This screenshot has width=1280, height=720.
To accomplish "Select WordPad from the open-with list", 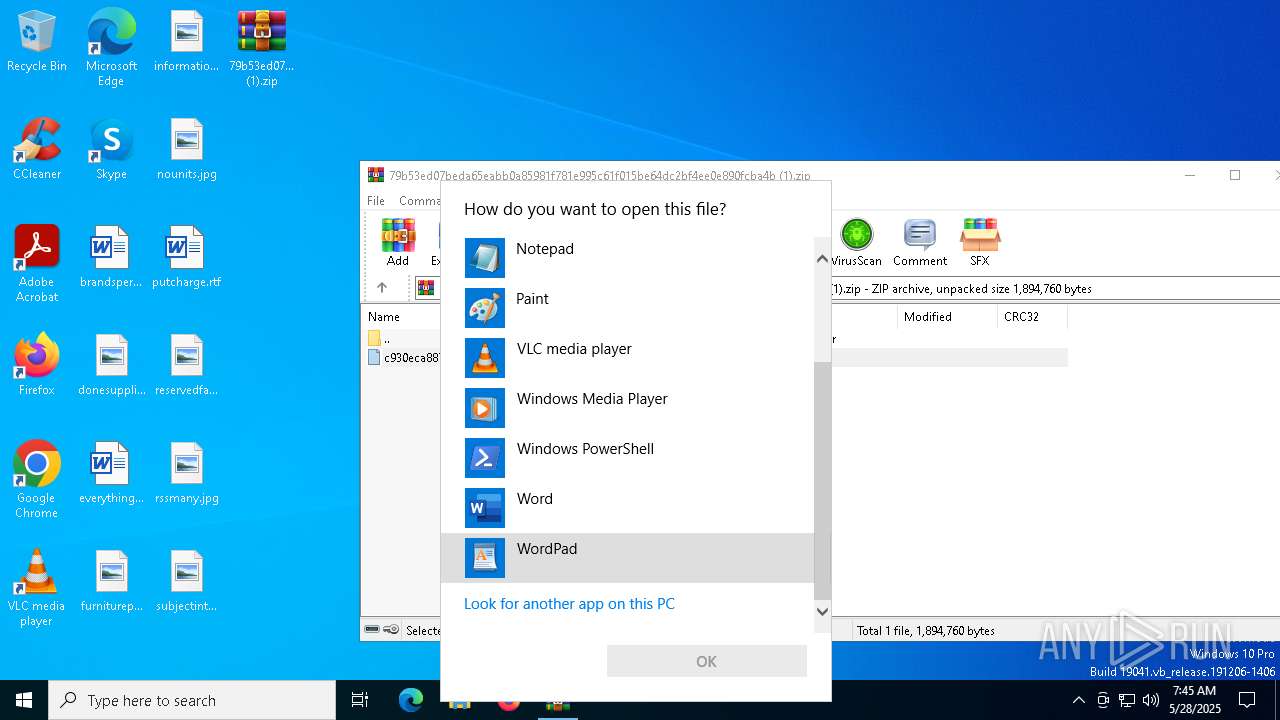I will tap(627, 558).
